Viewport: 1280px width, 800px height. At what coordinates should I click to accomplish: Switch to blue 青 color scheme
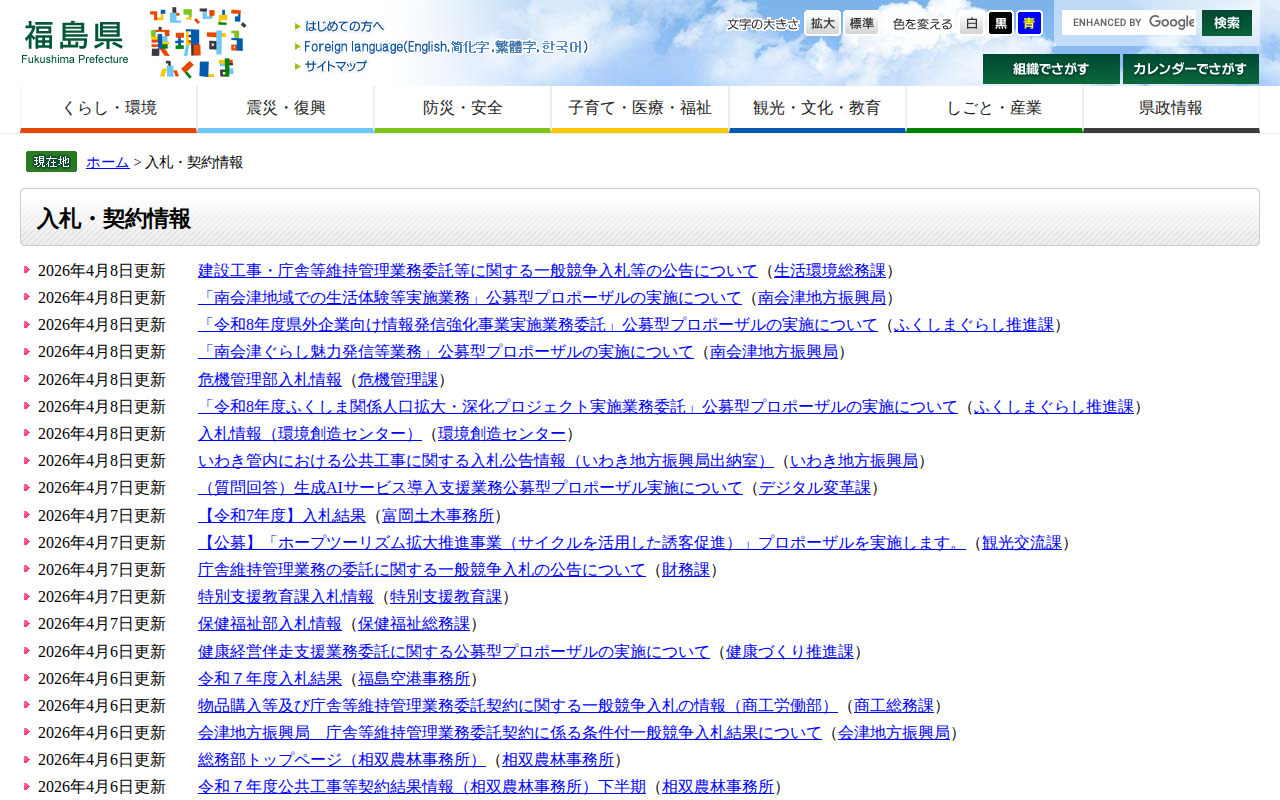click(x=1029, y=23)
